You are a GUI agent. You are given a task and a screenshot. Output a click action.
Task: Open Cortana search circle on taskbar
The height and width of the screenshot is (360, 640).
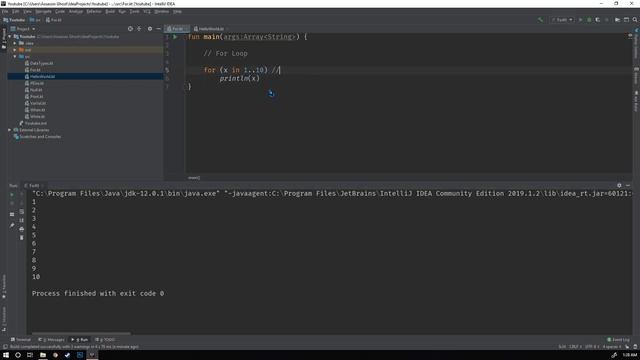[x=18, y=355]
